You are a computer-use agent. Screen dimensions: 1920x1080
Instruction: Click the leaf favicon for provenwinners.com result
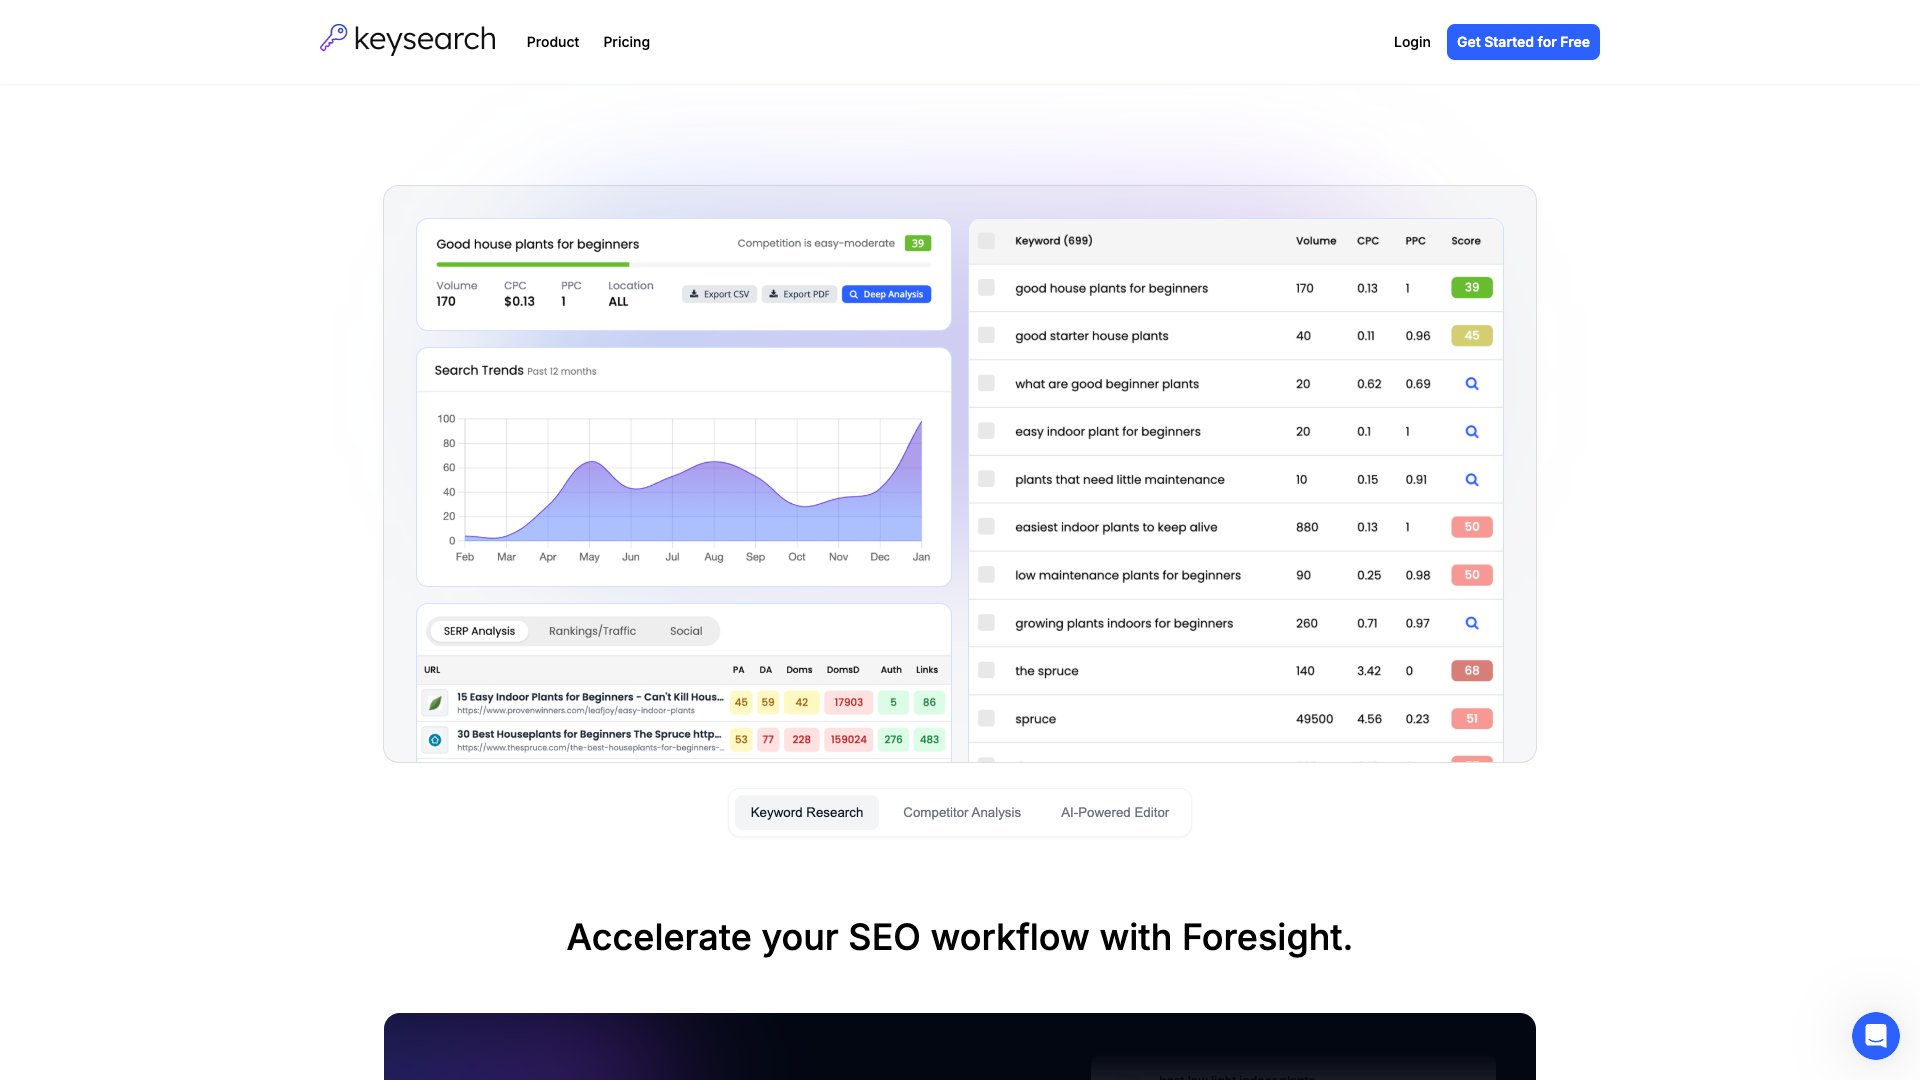436,703
